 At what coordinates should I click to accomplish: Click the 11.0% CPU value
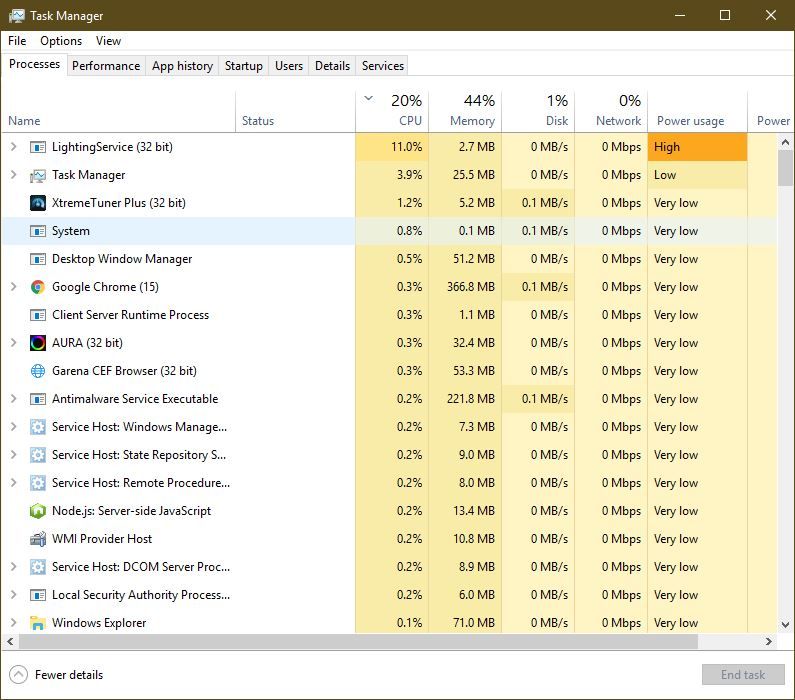(406, 147)
